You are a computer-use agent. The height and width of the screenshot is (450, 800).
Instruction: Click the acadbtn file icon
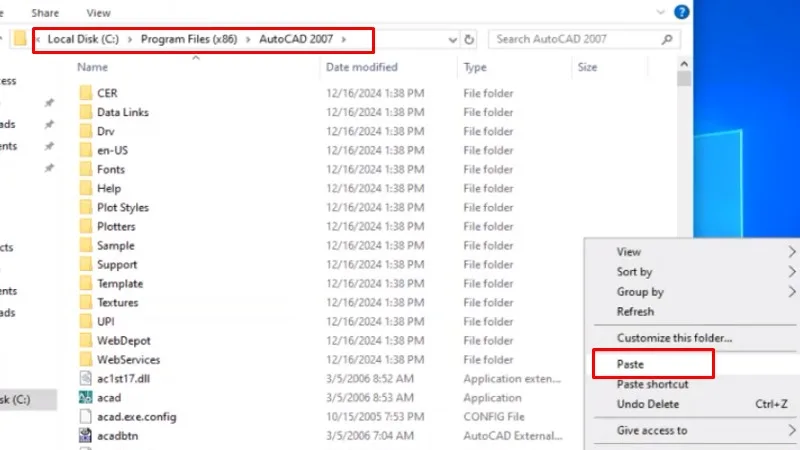86,436
